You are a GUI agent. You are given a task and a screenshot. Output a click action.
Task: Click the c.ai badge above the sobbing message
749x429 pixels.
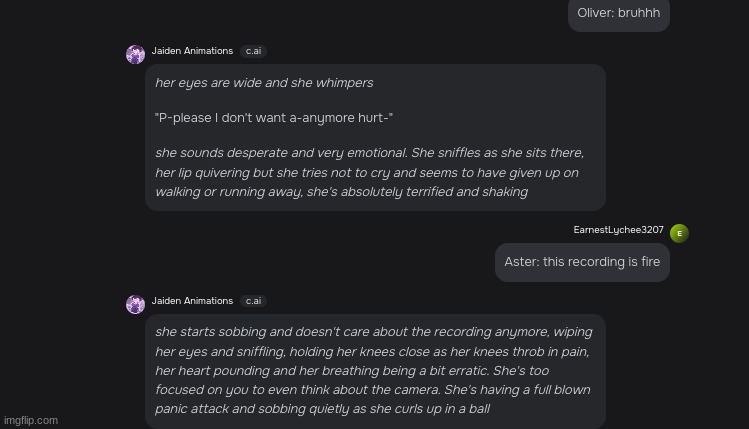point(253,301)
